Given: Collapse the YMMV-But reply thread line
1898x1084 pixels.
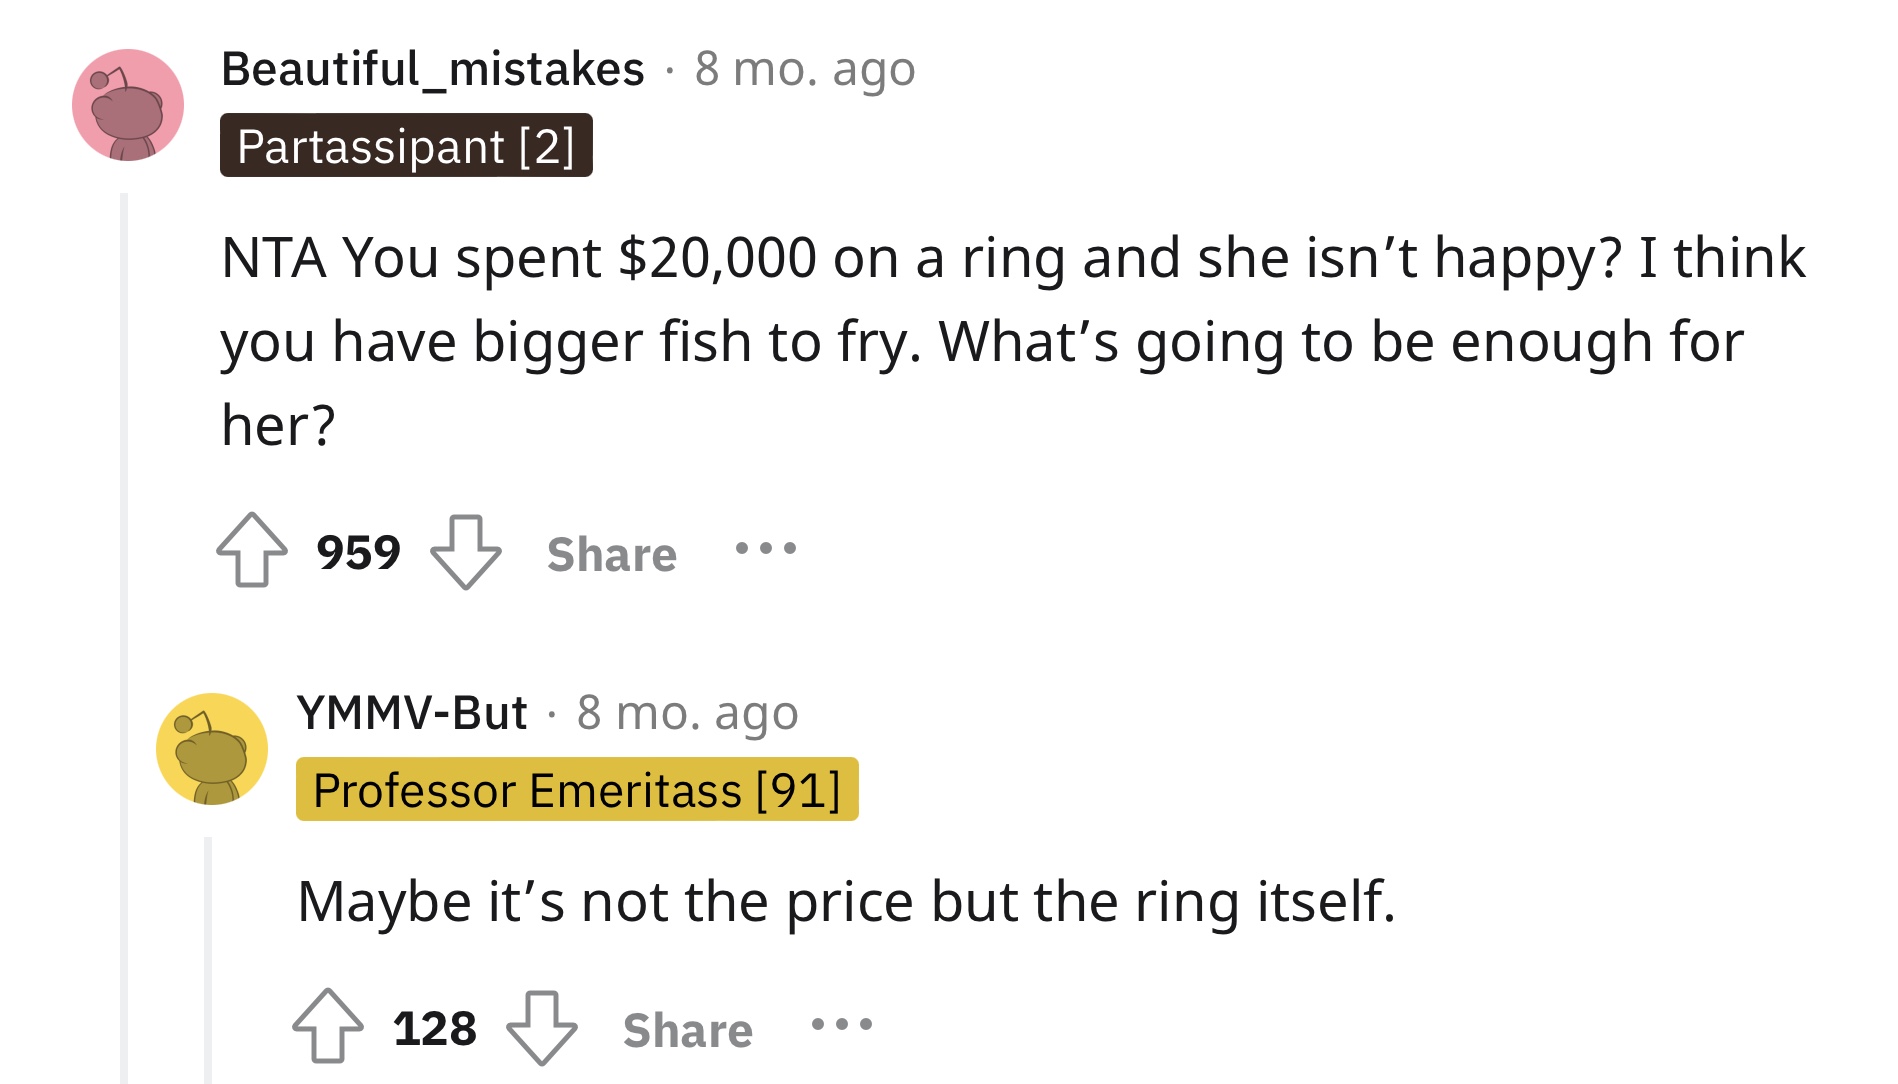Looking at the screenshot, I should pos(208,960).
